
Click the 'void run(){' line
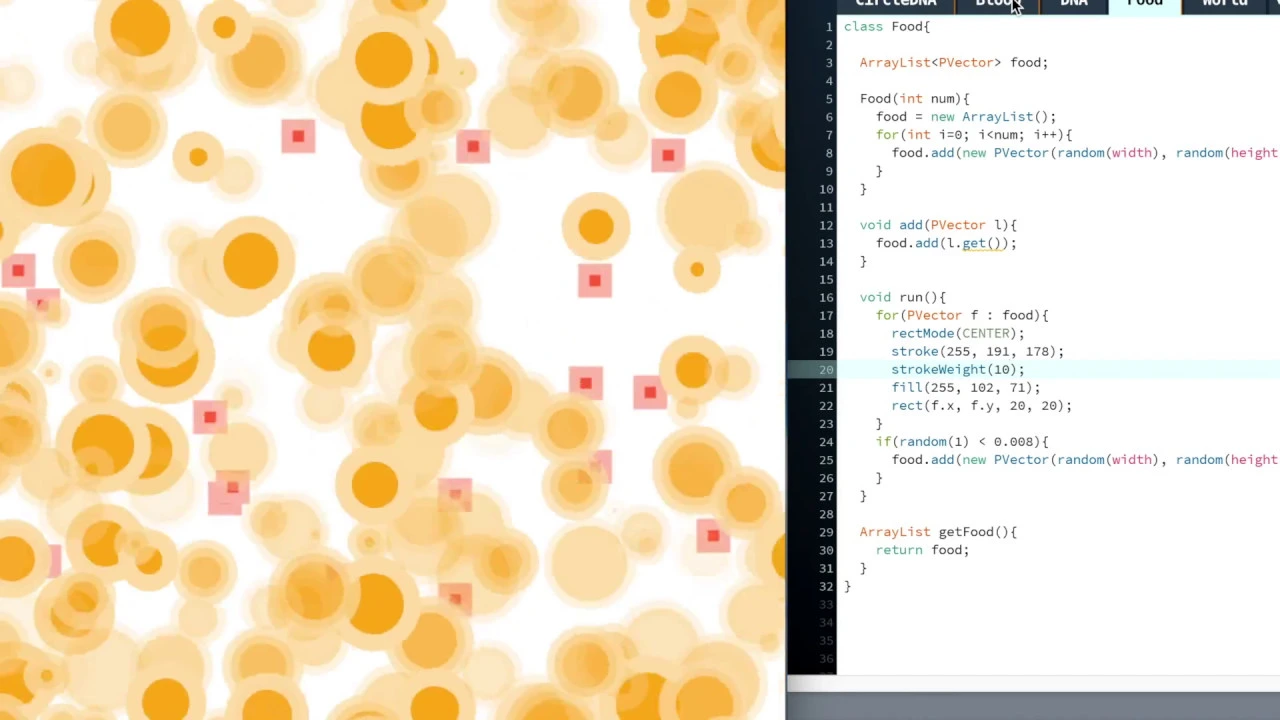902,297
